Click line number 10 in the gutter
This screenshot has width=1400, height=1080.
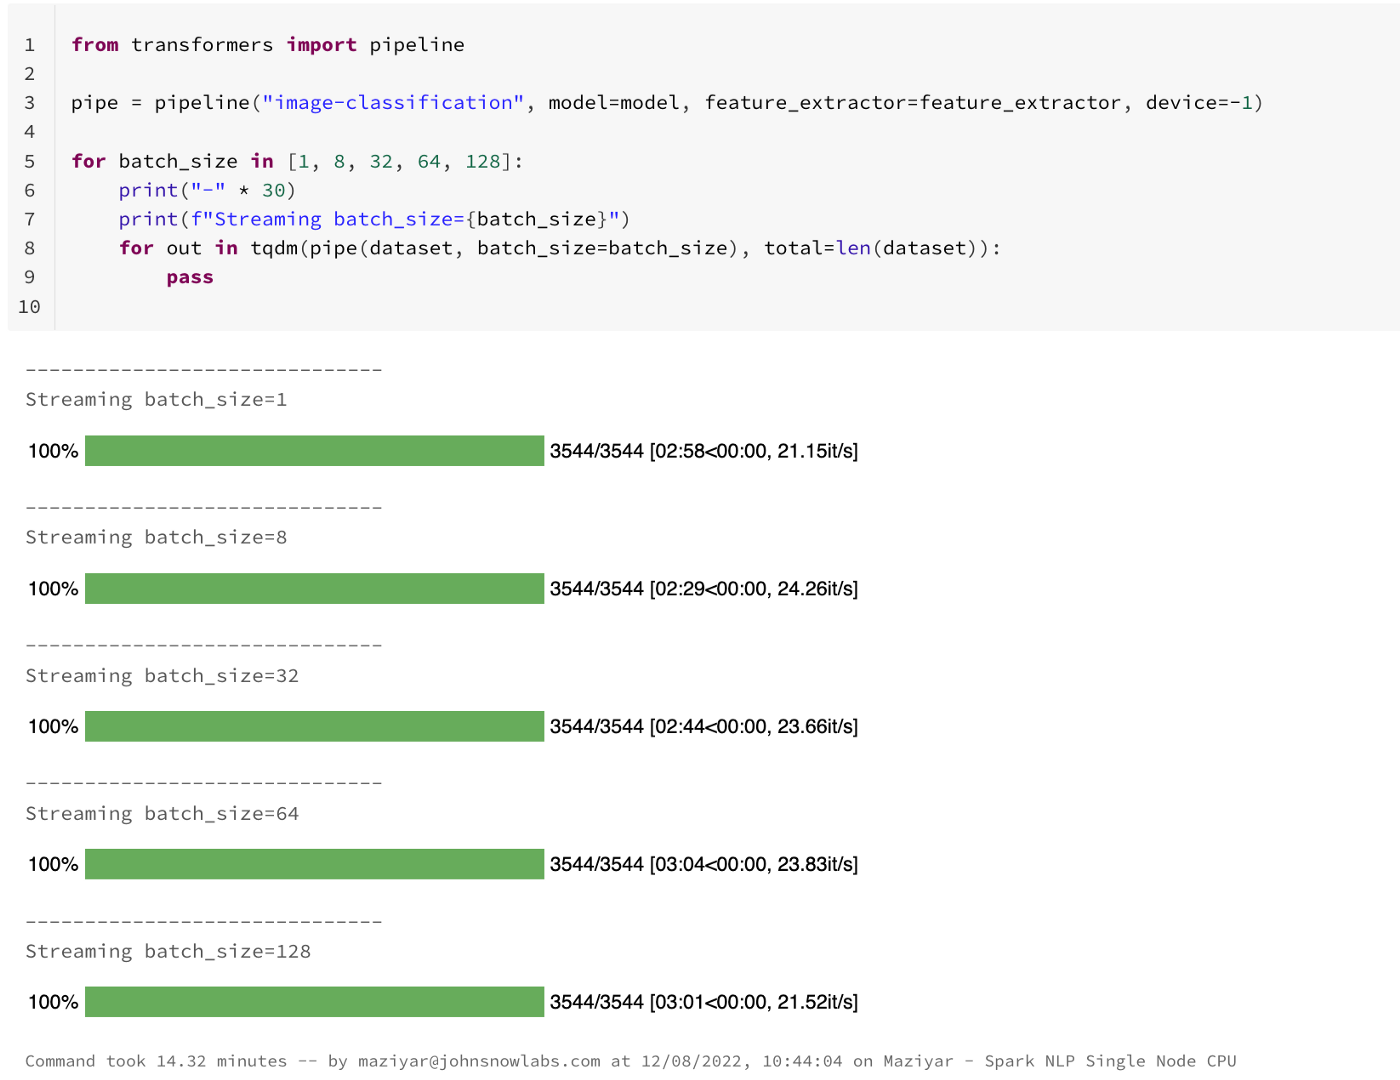(29, 307)
